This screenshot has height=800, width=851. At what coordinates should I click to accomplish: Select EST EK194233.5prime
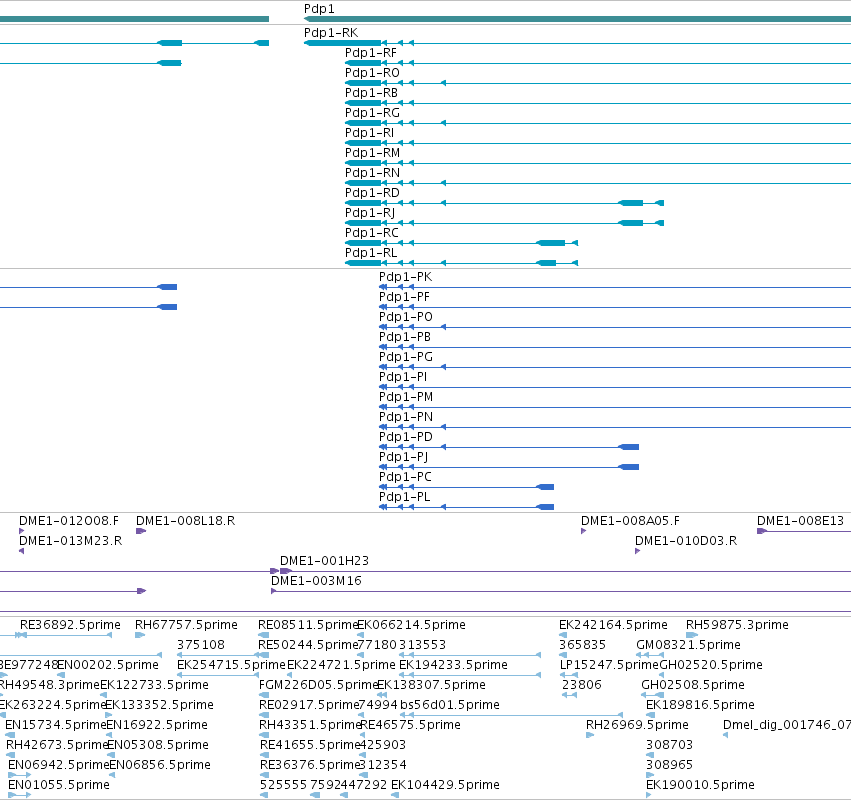pyautogui.click(x=453, y=665)
